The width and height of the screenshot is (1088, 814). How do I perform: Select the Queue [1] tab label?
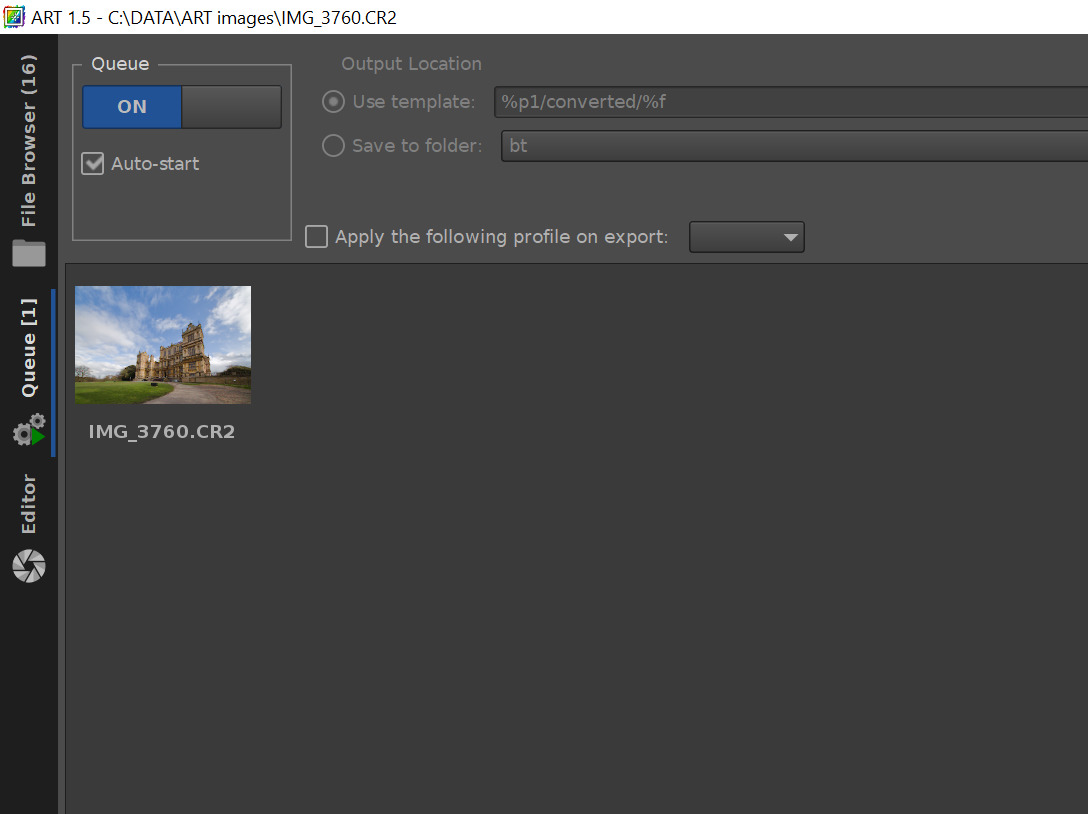click(29, 348)
